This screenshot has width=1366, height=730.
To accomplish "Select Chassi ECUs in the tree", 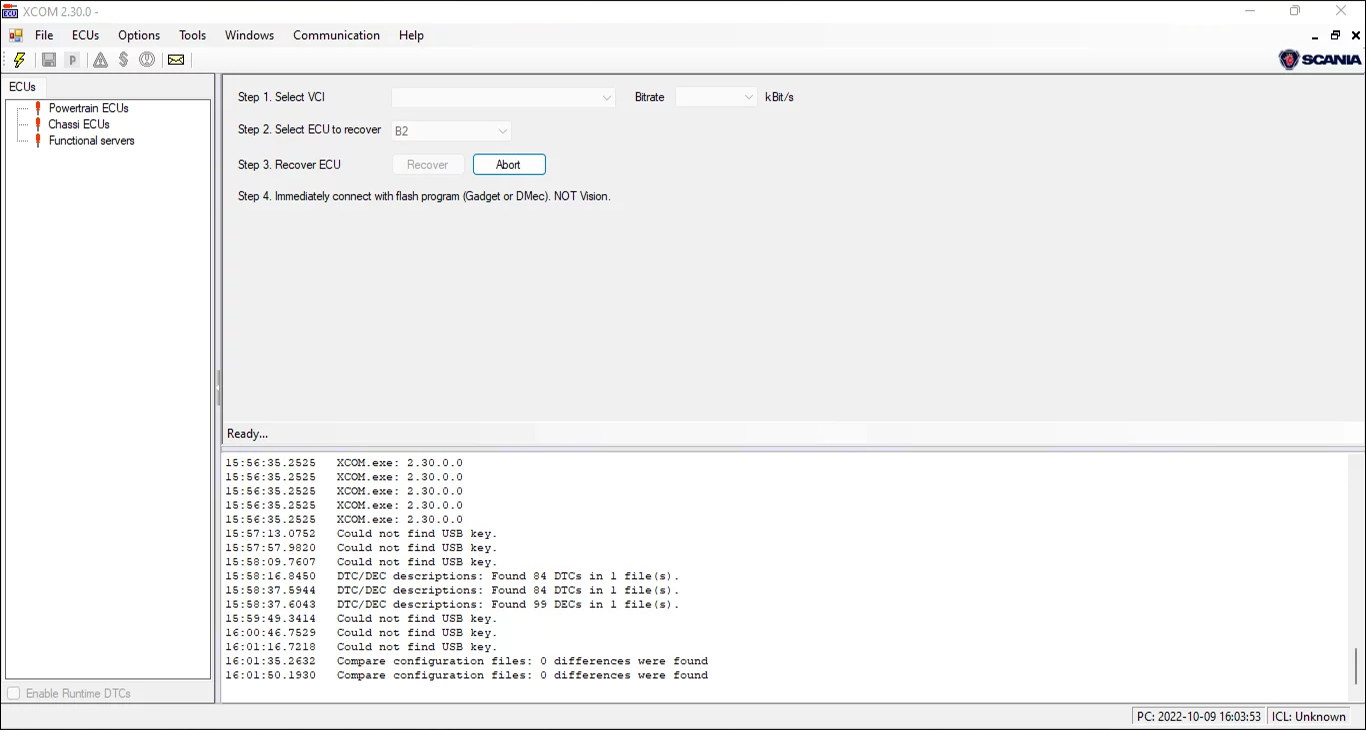I will pos(79,124).
